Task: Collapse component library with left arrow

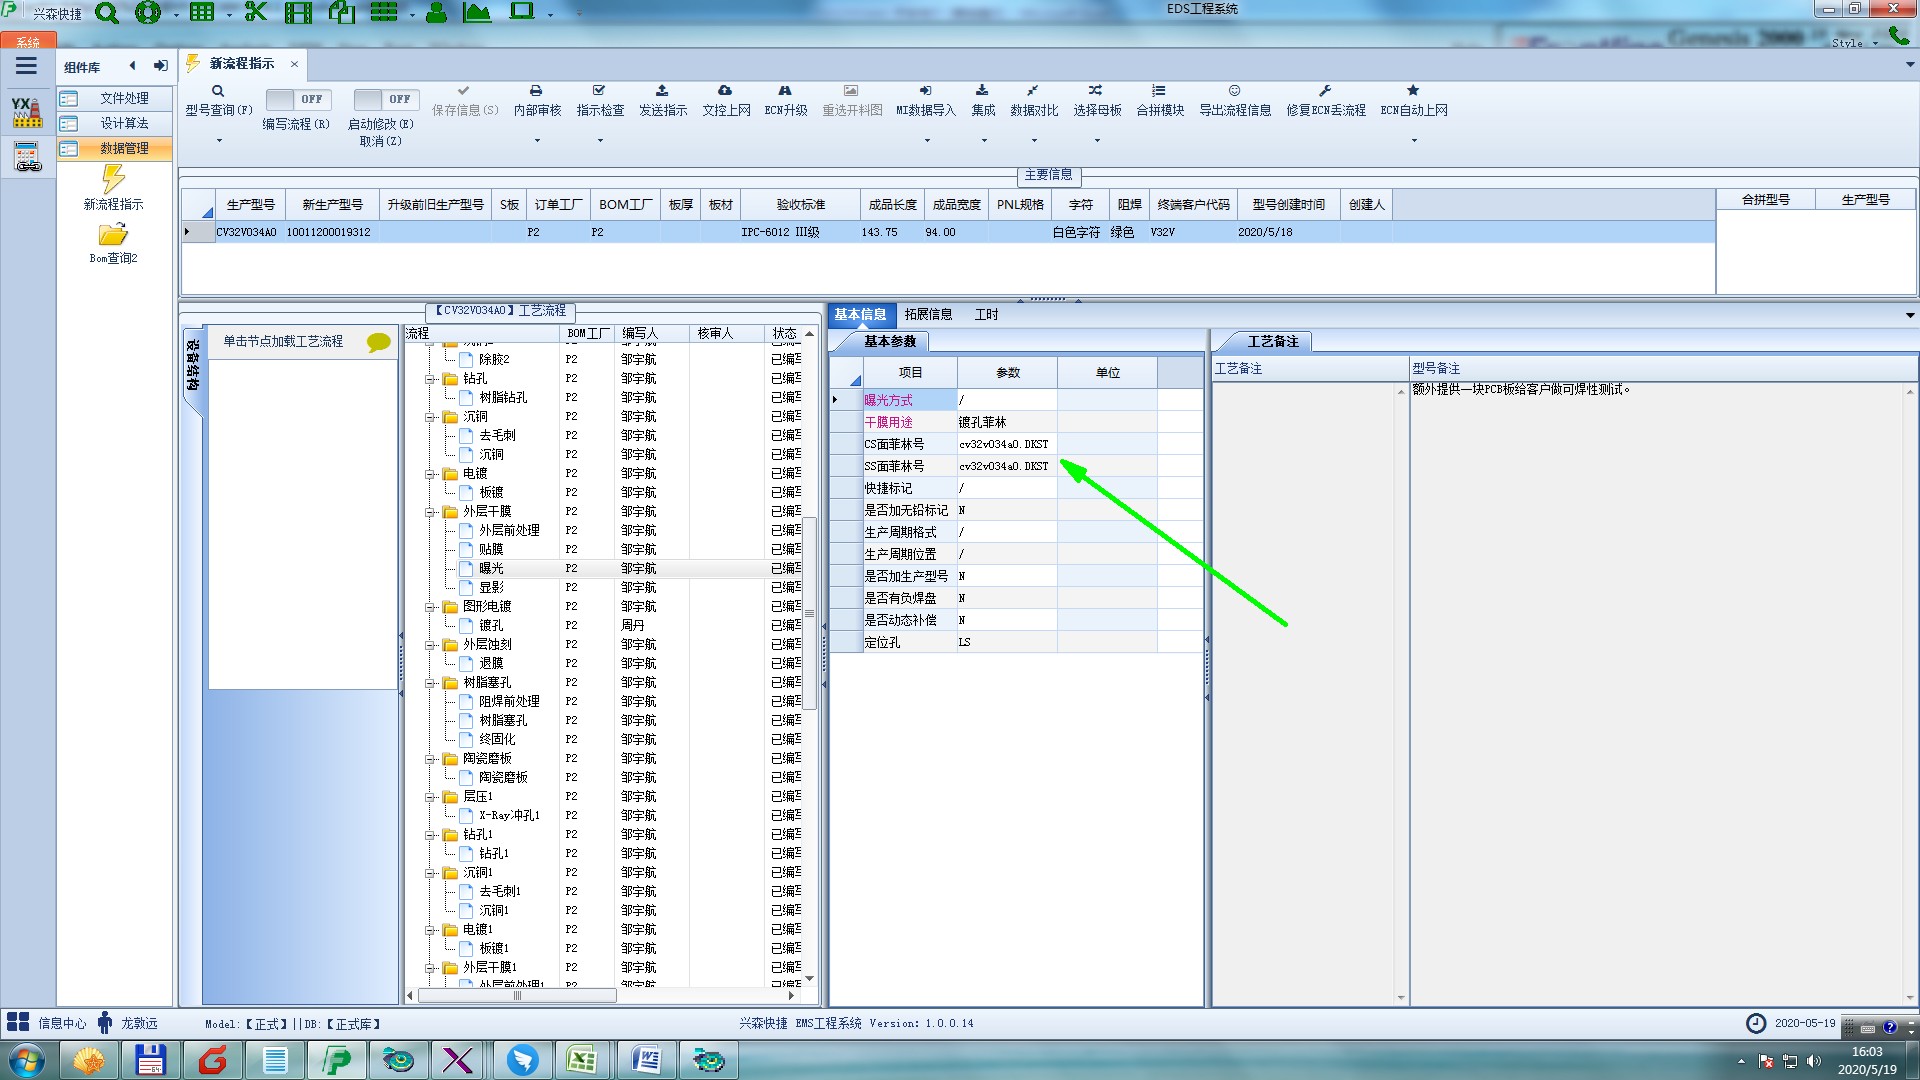Action: 132,66
